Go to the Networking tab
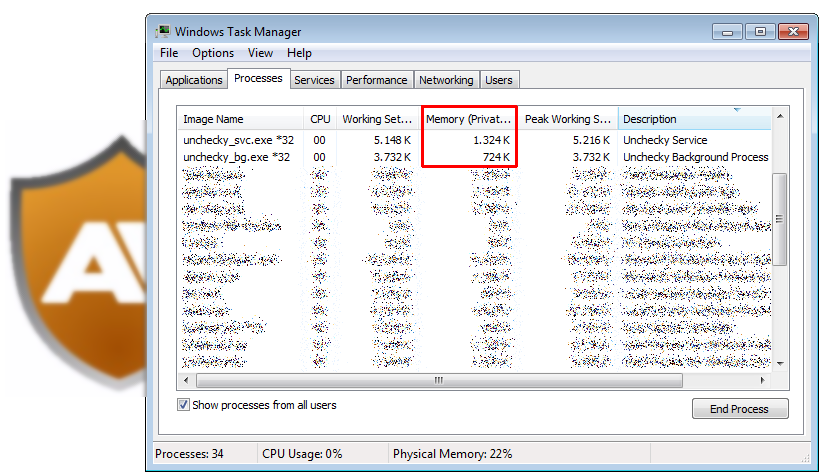822x476 pixels. coord(446,80)
